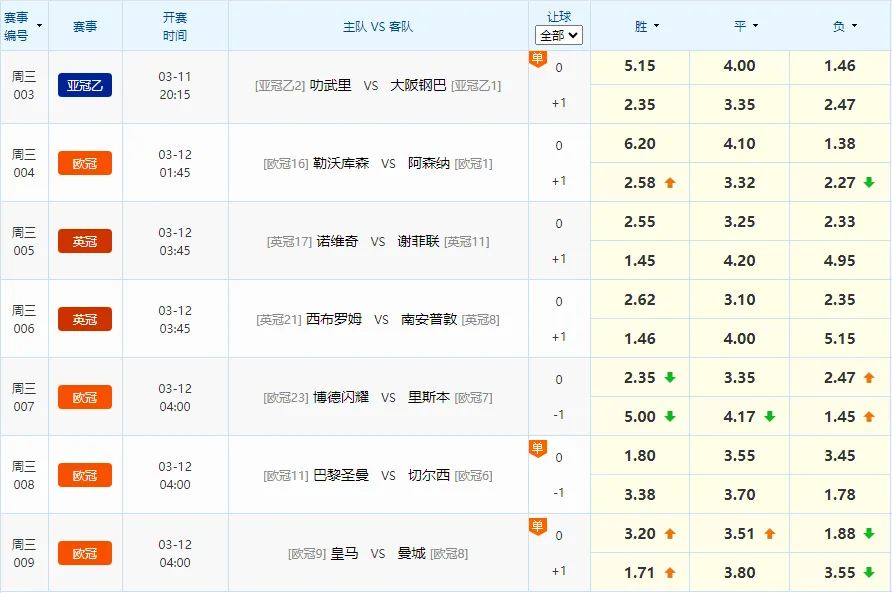Screen dimensions: 892x593
Task: Open the 让球 全部 filter dropdown
Action: (x=559, y=35)
